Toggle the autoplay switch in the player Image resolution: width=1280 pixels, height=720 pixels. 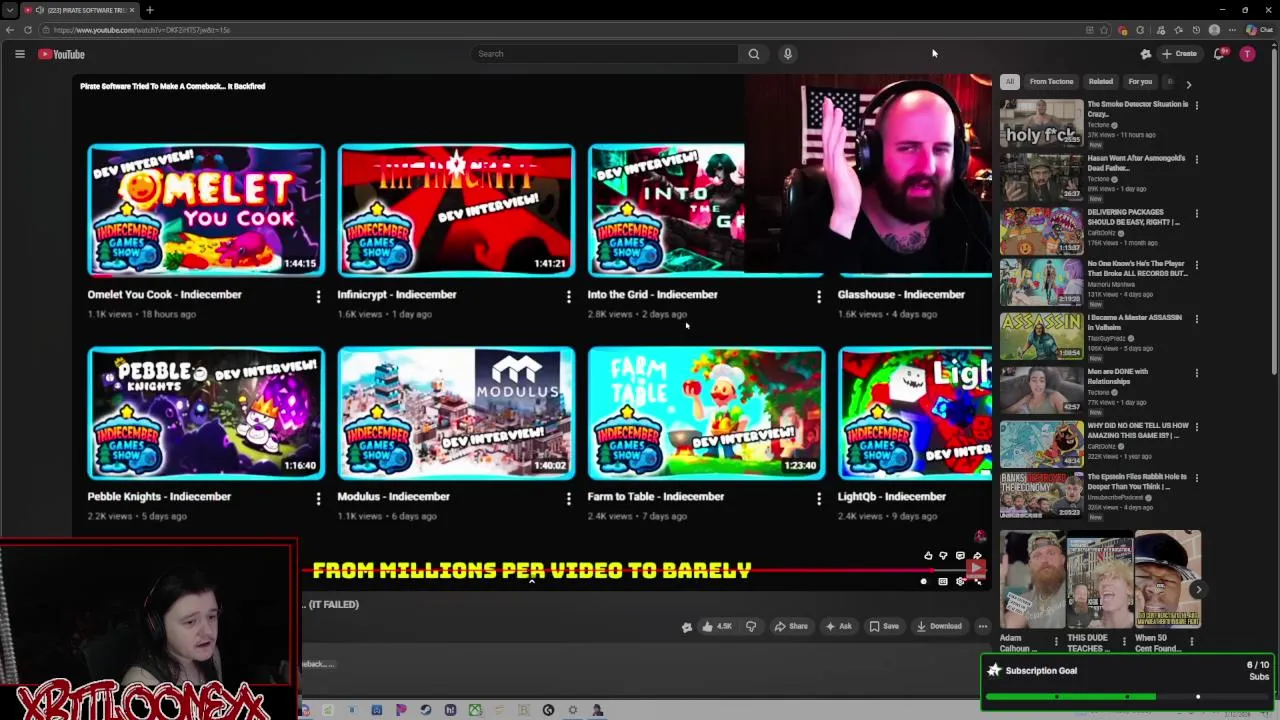click(x=923, y=581)
